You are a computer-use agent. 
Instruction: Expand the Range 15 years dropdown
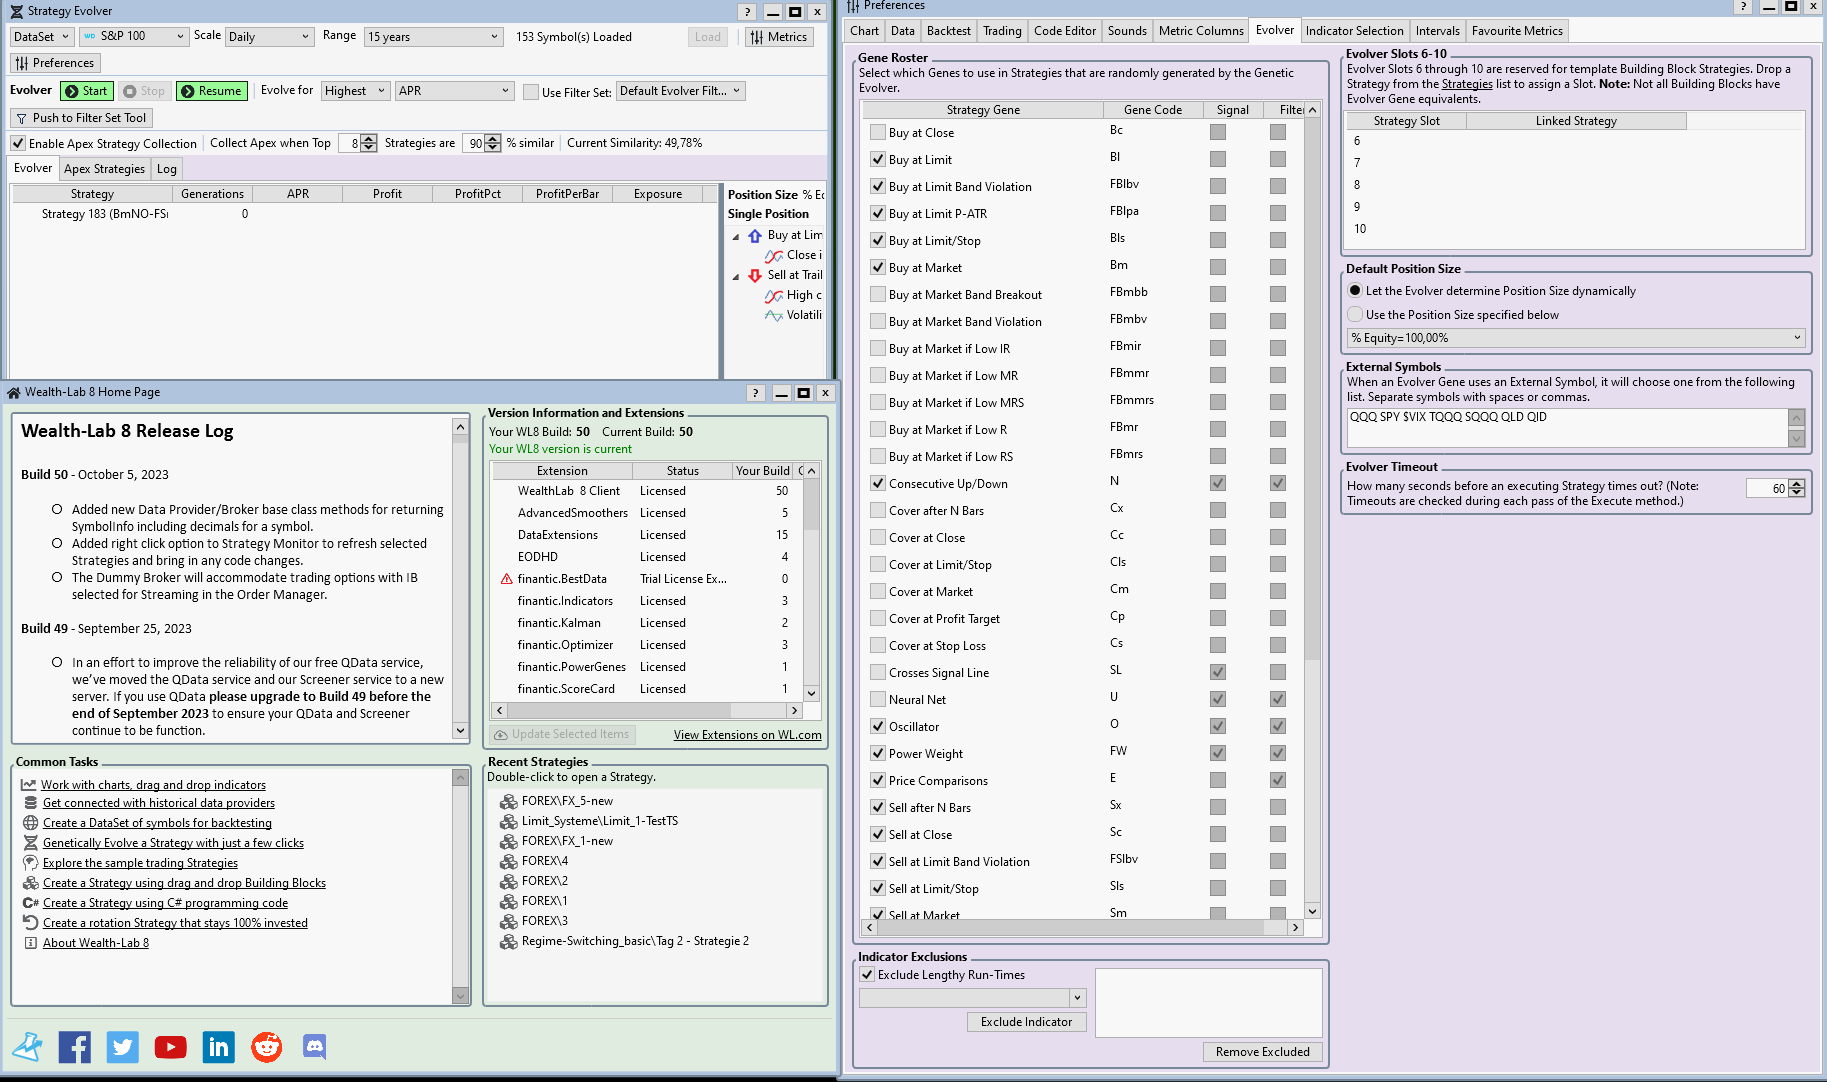tap(433, 37)
